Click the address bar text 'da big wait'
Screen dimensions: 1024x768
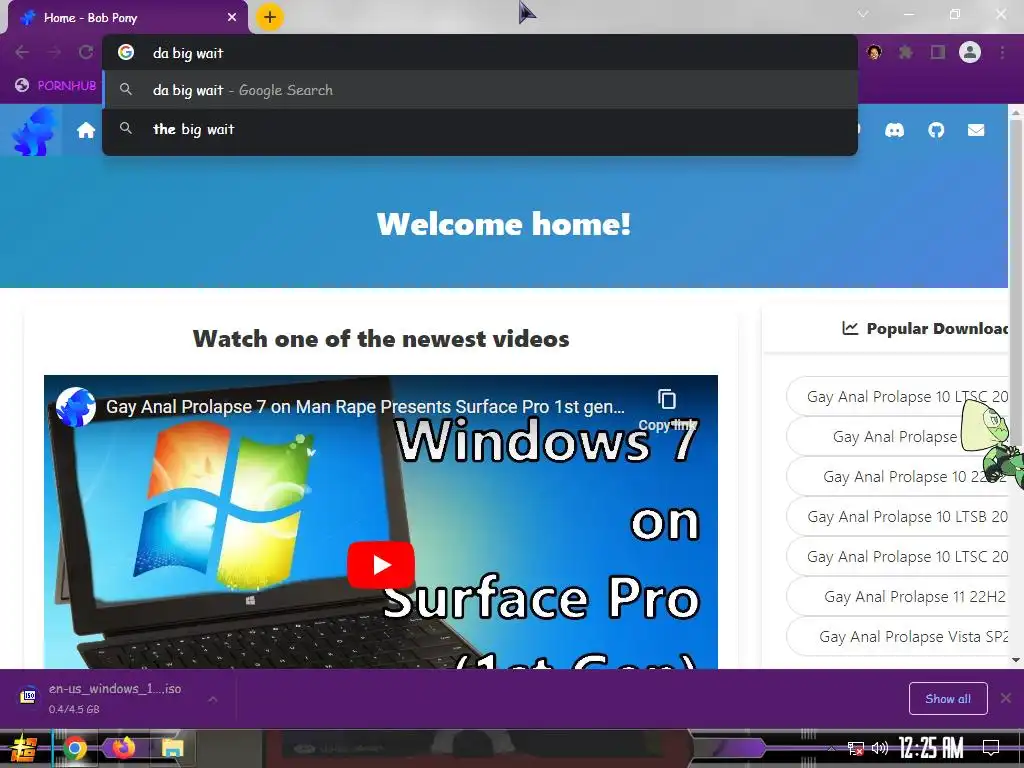tap(188, 53)
